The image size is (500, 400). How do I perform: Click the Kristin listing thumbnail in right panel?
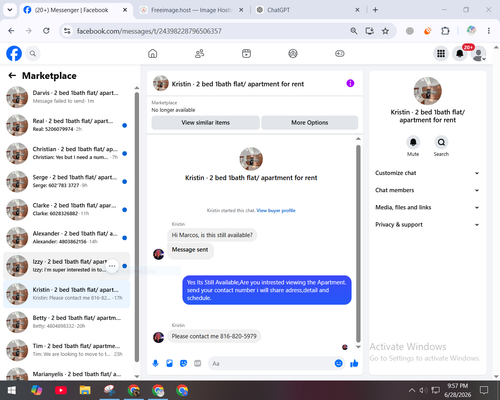pos(428,91)
